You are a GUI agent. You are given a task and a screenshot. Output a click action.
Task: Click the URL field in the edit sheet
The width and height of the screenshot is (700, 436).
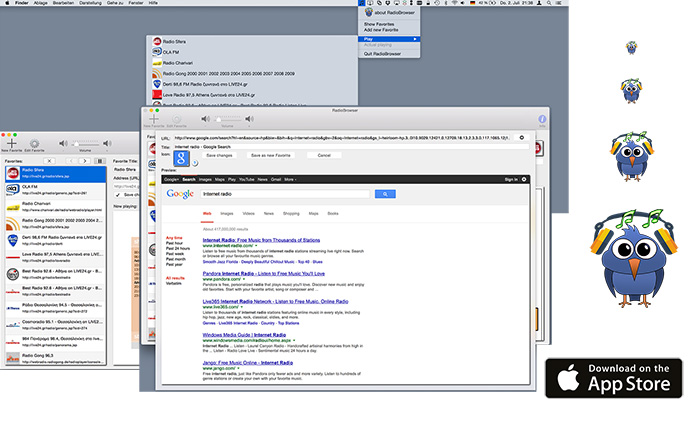point(342,138)
